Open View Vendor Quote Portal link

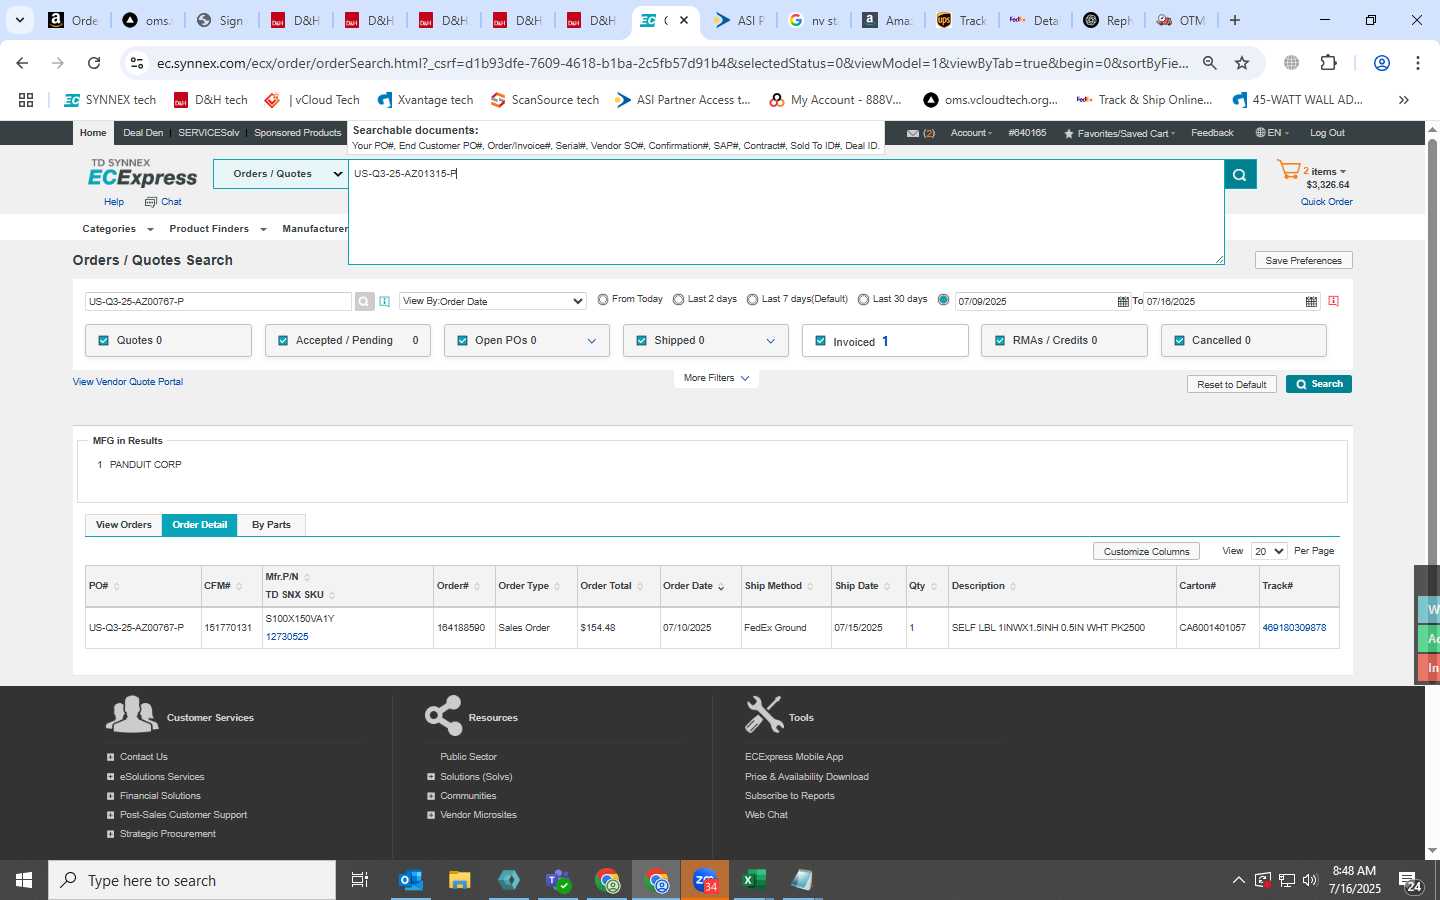click(128, 382)
